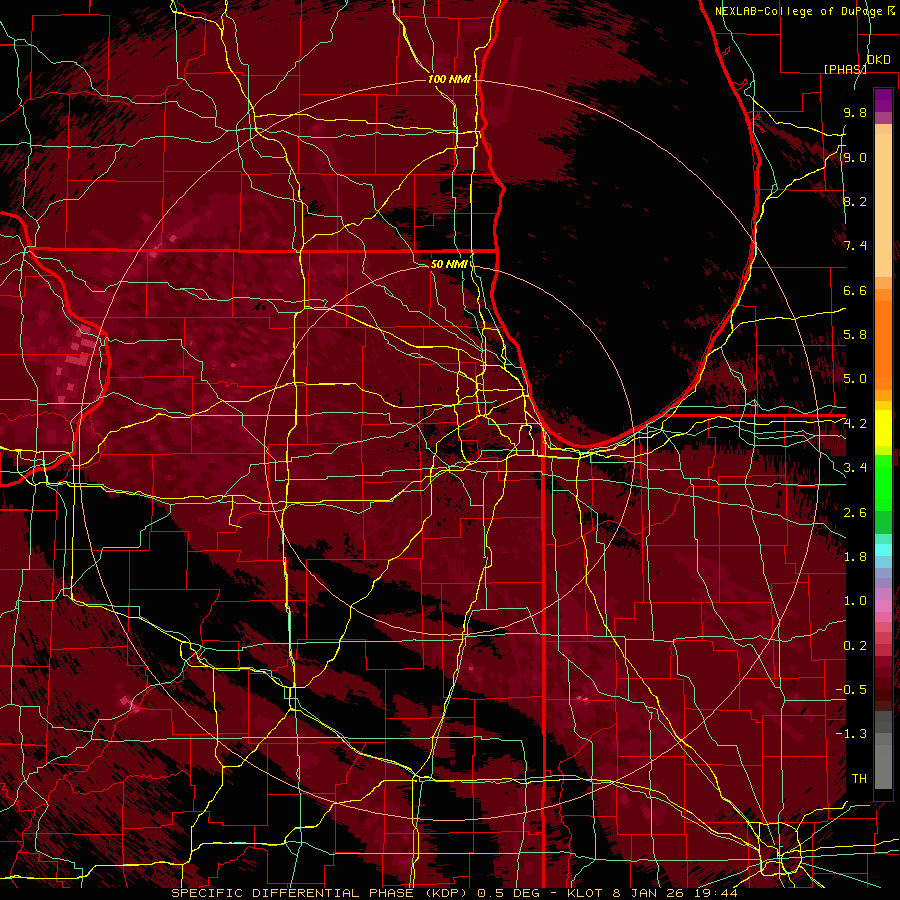
Task: Click the 50 NMI range ring label
Action: coord(449,264)
